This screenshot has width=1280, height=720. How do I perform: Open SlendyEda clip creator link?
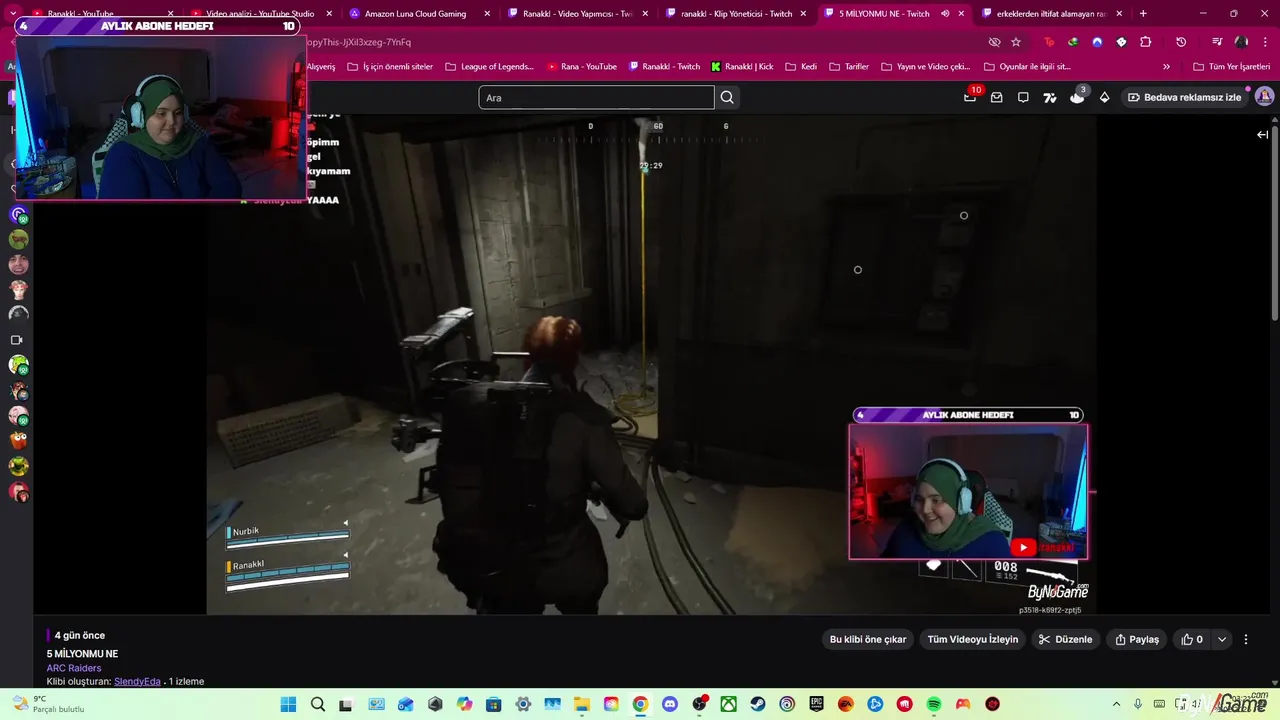pos(137,682)
